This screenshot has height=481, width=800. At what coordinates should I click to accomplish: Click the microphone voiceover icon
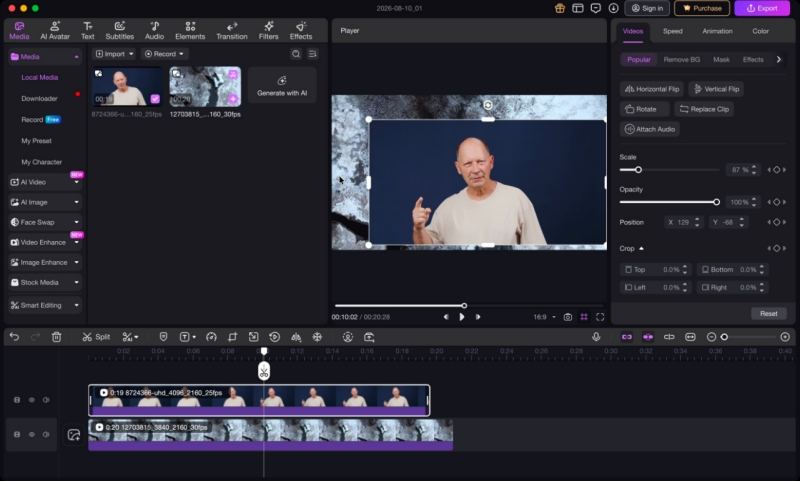[596, 337]
